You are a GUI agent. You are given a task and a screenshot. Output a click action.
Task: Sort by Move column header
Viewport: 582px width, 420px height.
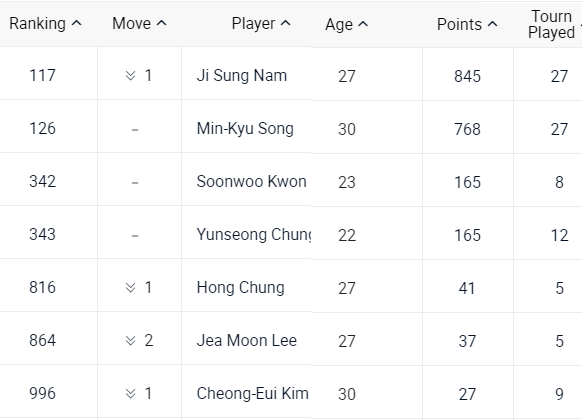click(139, 23)
